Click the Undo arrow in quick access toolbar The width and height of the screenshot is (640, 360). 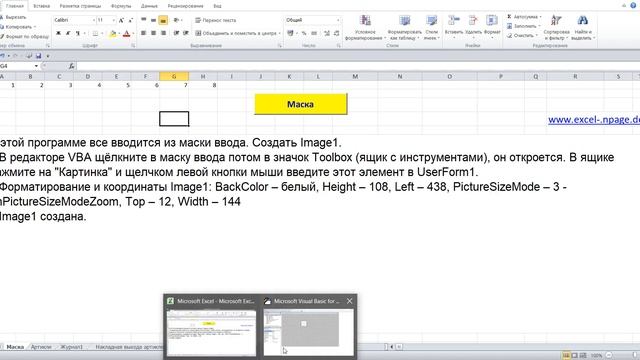click(x=2, y=56)
